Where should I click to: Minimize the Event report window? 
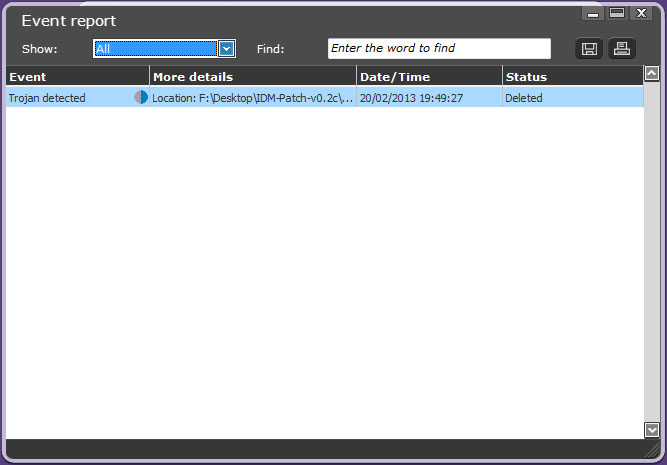593,14
